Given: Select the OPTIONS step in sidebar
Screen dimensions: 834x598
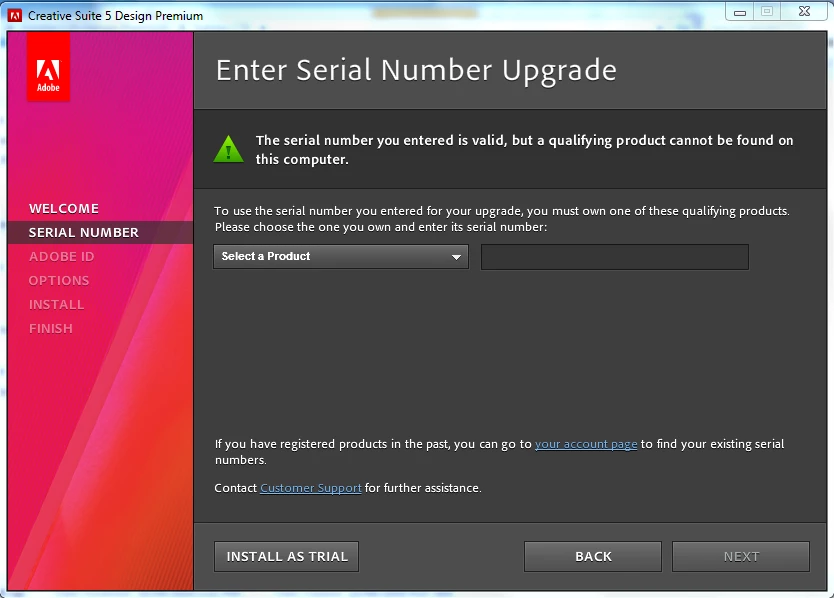Looking at the screenshot, I should 59,280.
